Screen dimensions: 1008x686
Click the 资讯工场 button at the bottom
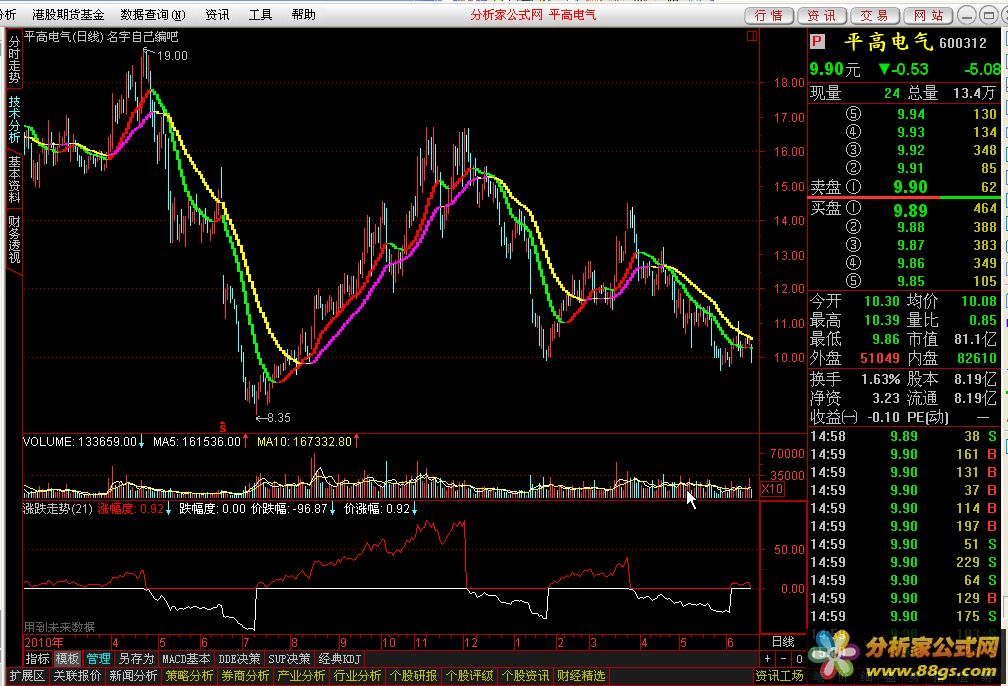(779, 676)
